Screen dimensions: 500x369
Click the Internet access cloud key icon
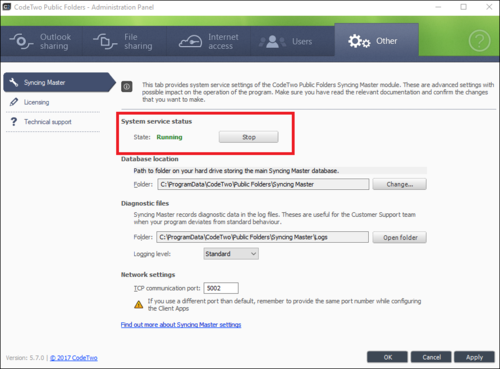[190, 42]
